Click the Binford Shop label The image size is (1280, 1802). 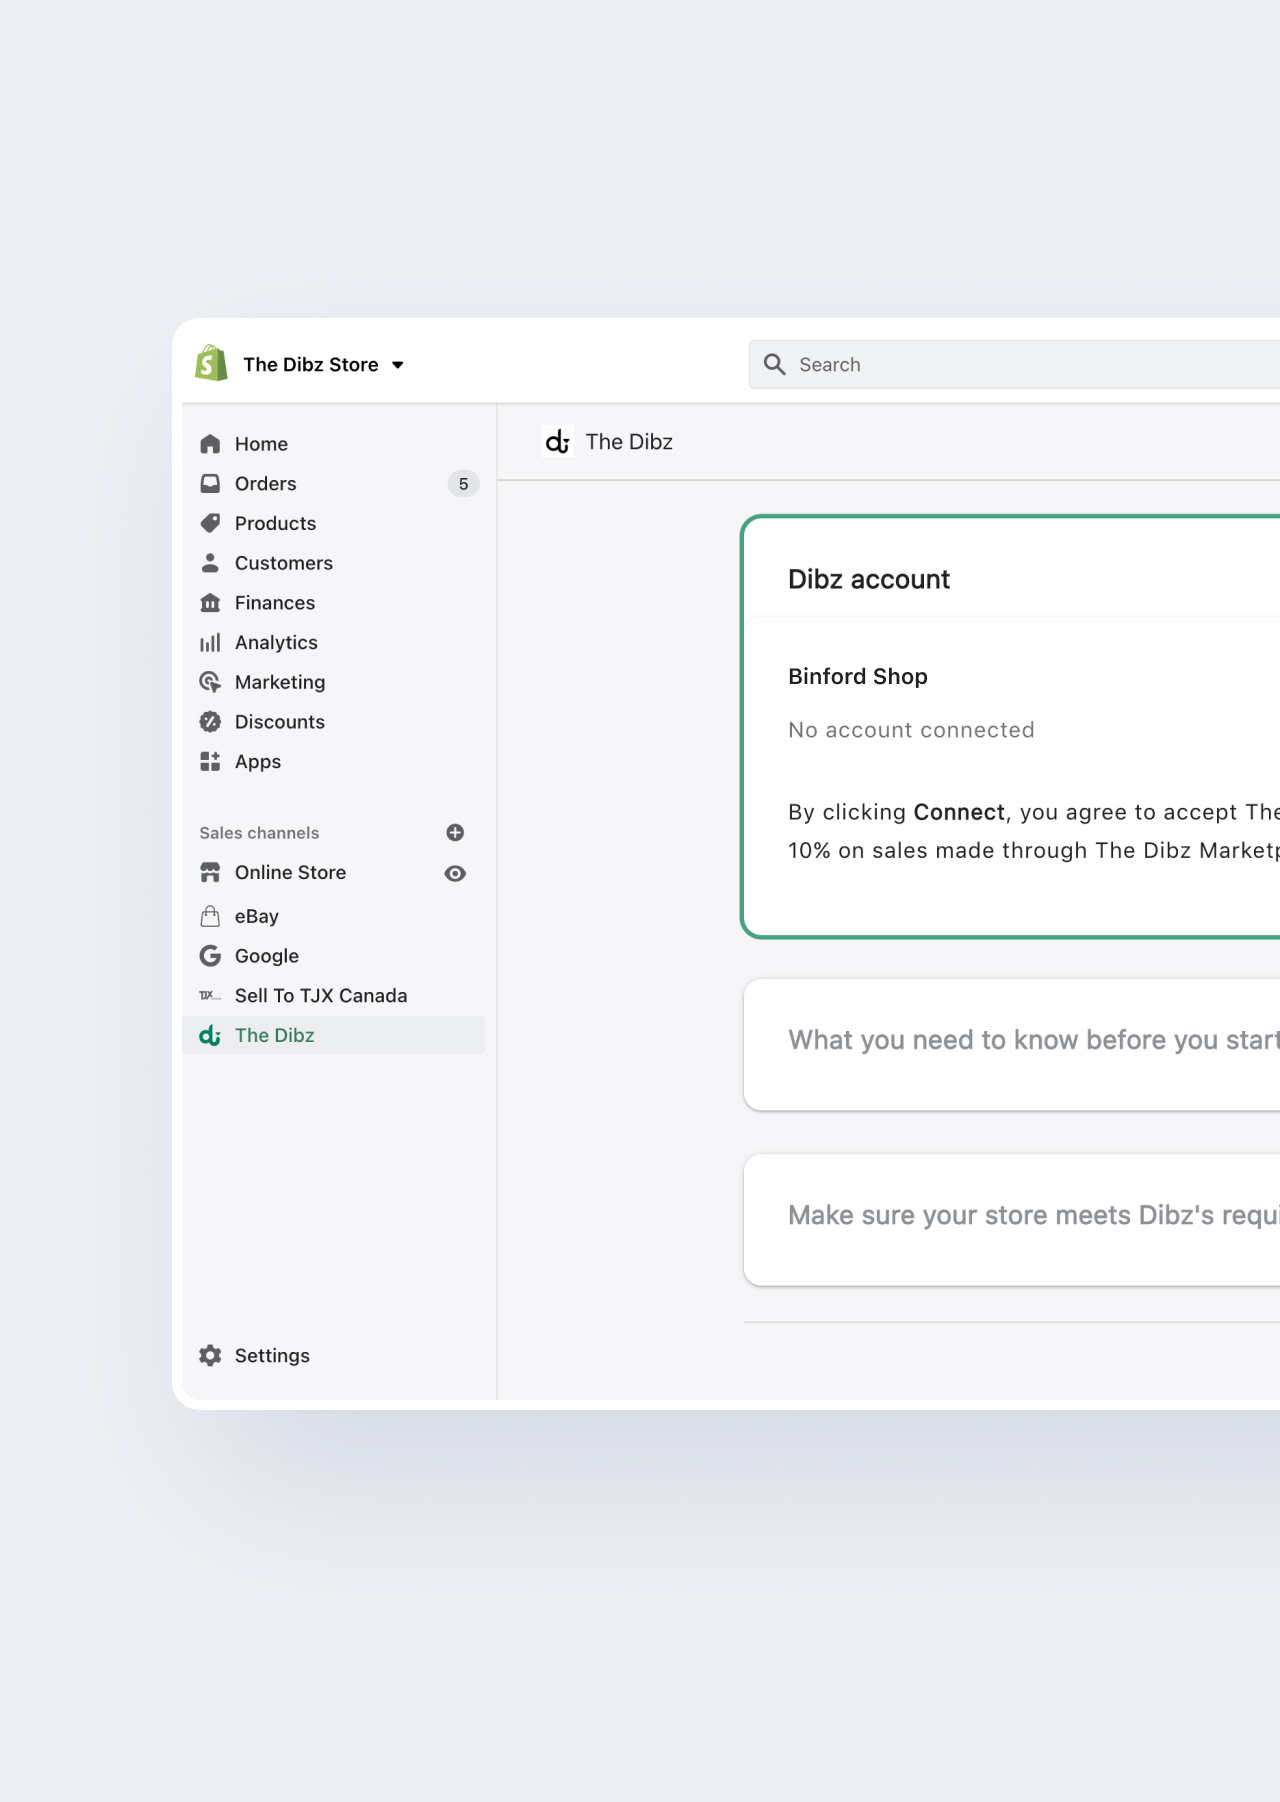[858, 677]
